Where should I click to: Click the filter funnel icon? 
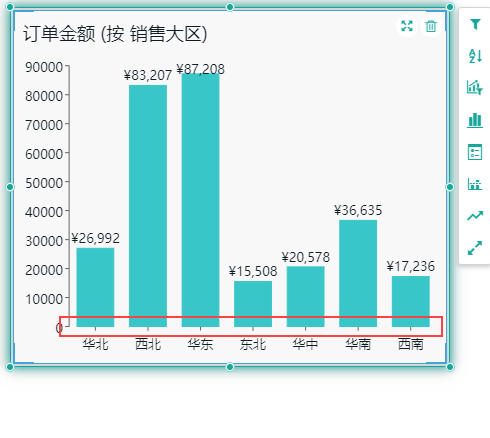point(475,24)
